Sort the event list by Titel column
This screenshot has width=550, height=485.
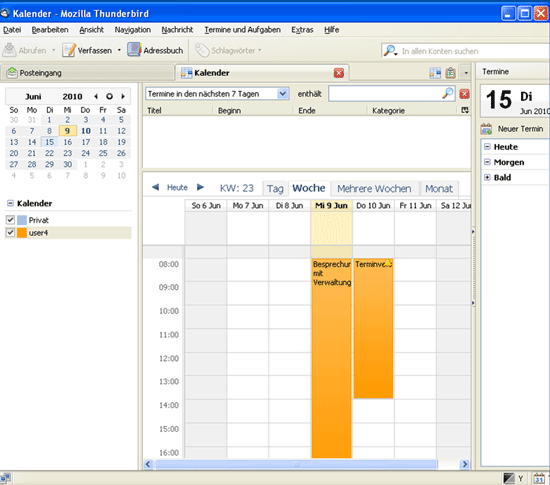pyautogui.click(x=178, y=110)
